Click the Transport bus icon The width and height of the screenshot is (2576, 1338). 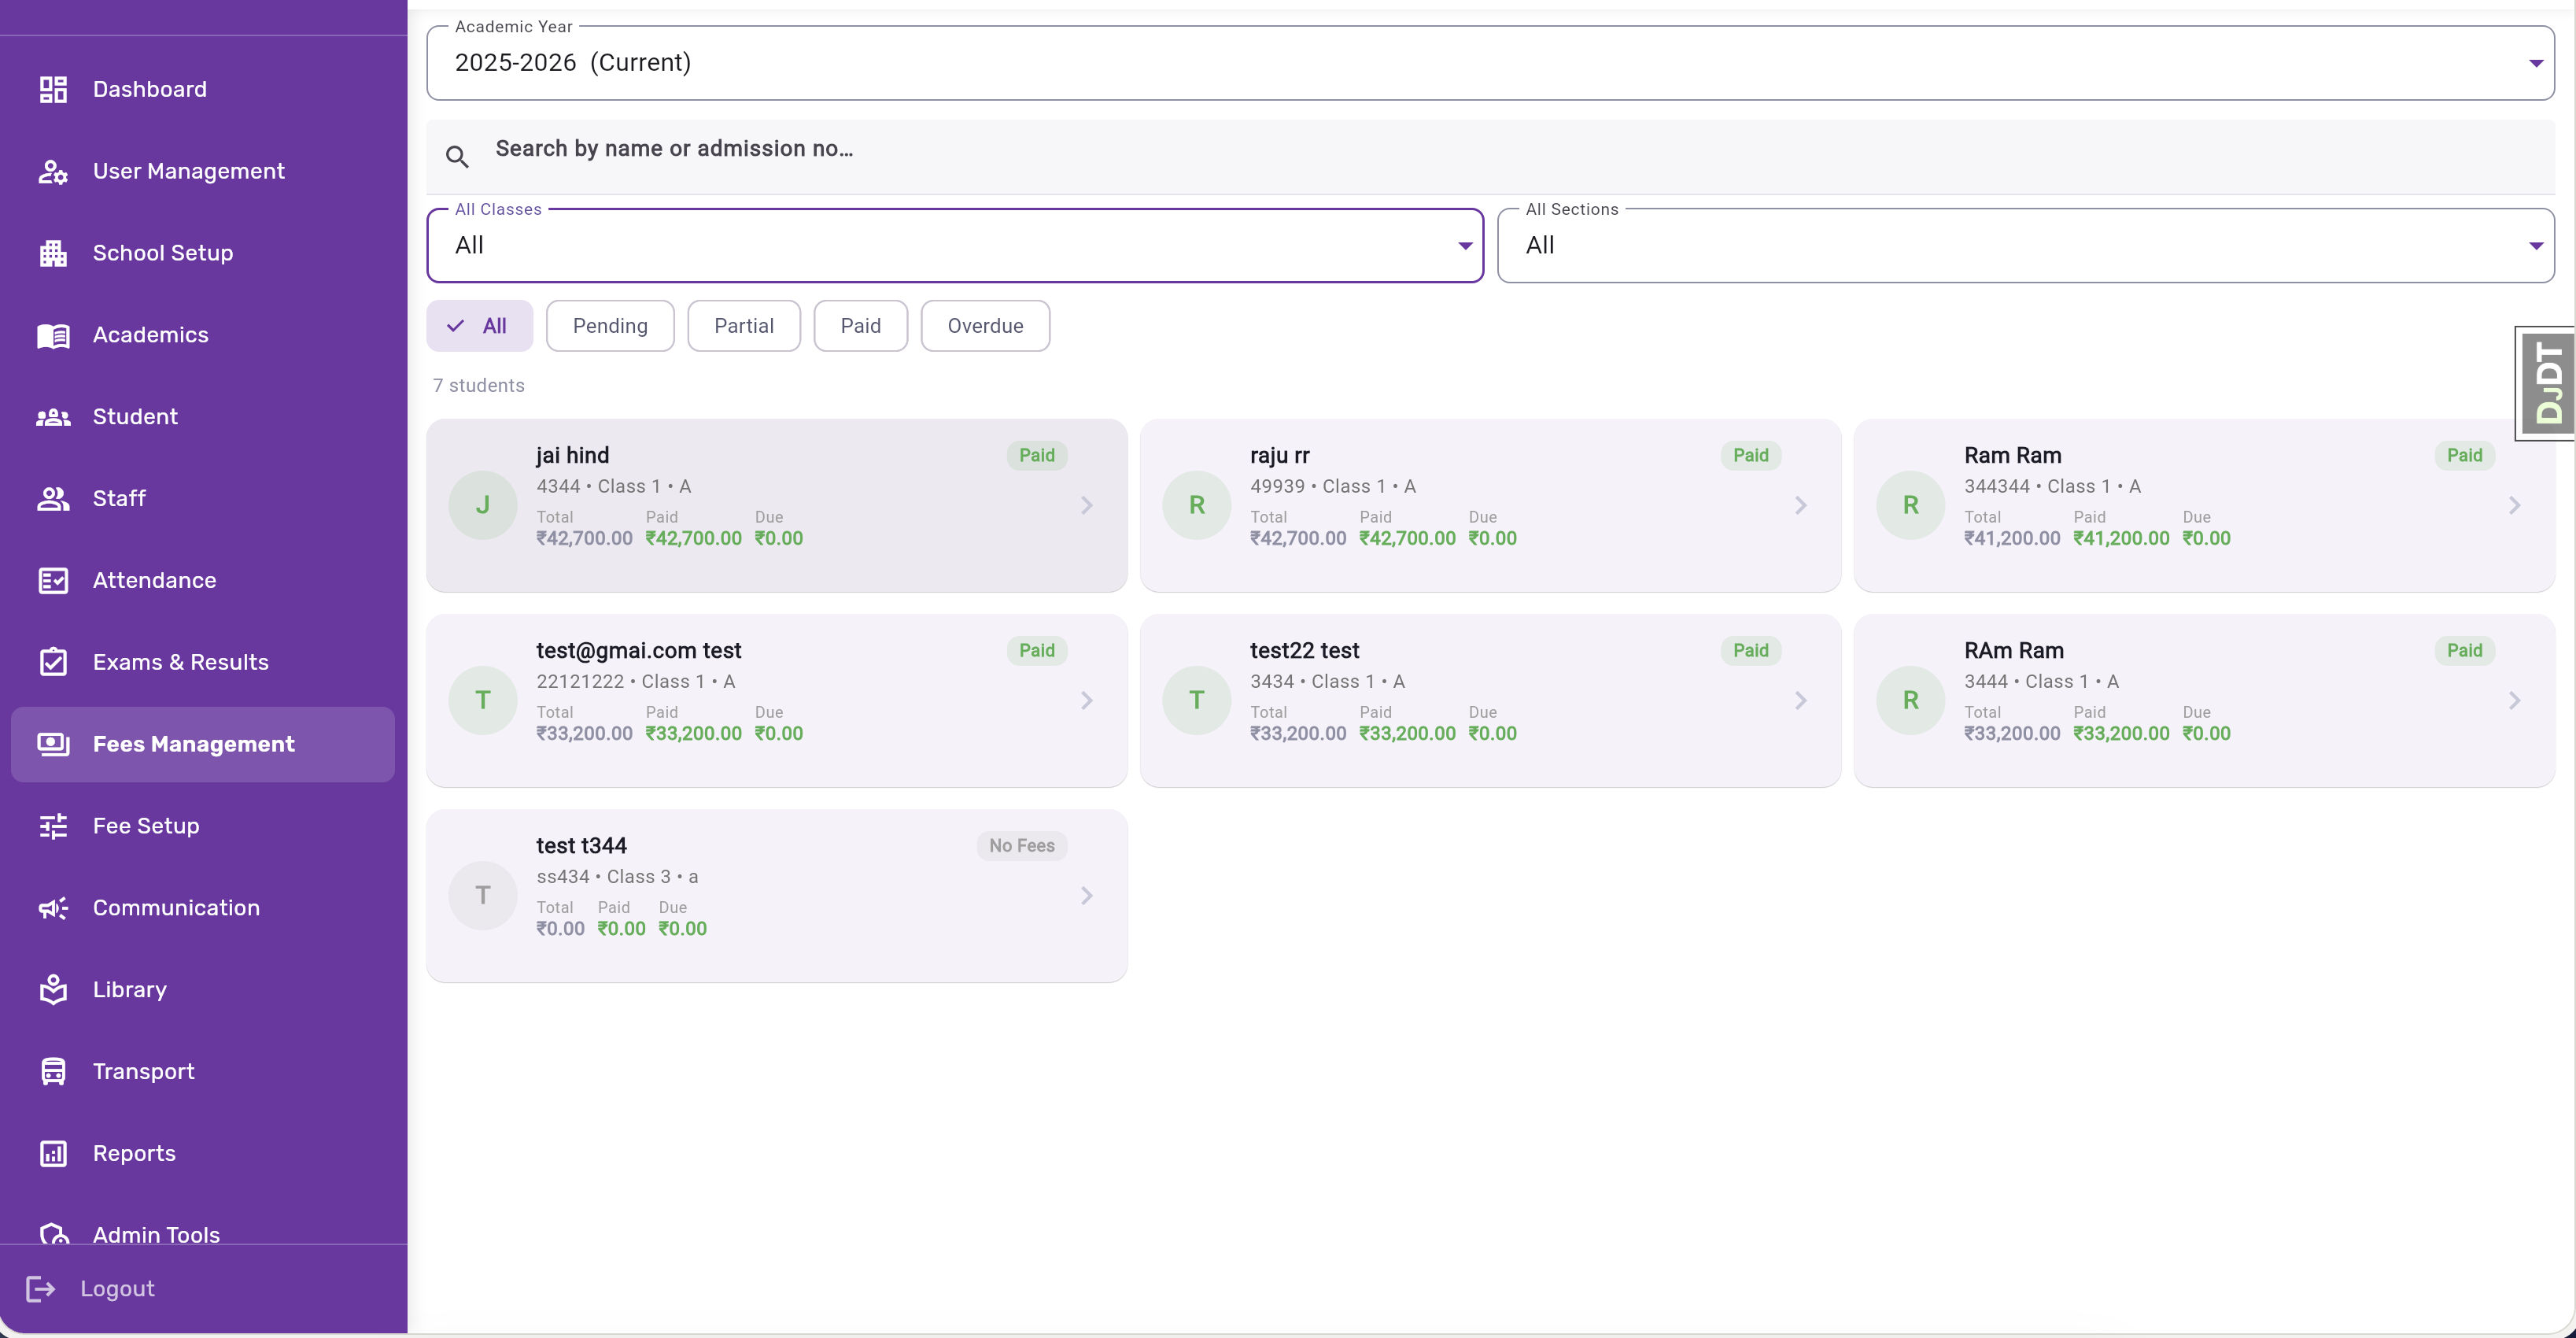click(x=53, y=1071)
